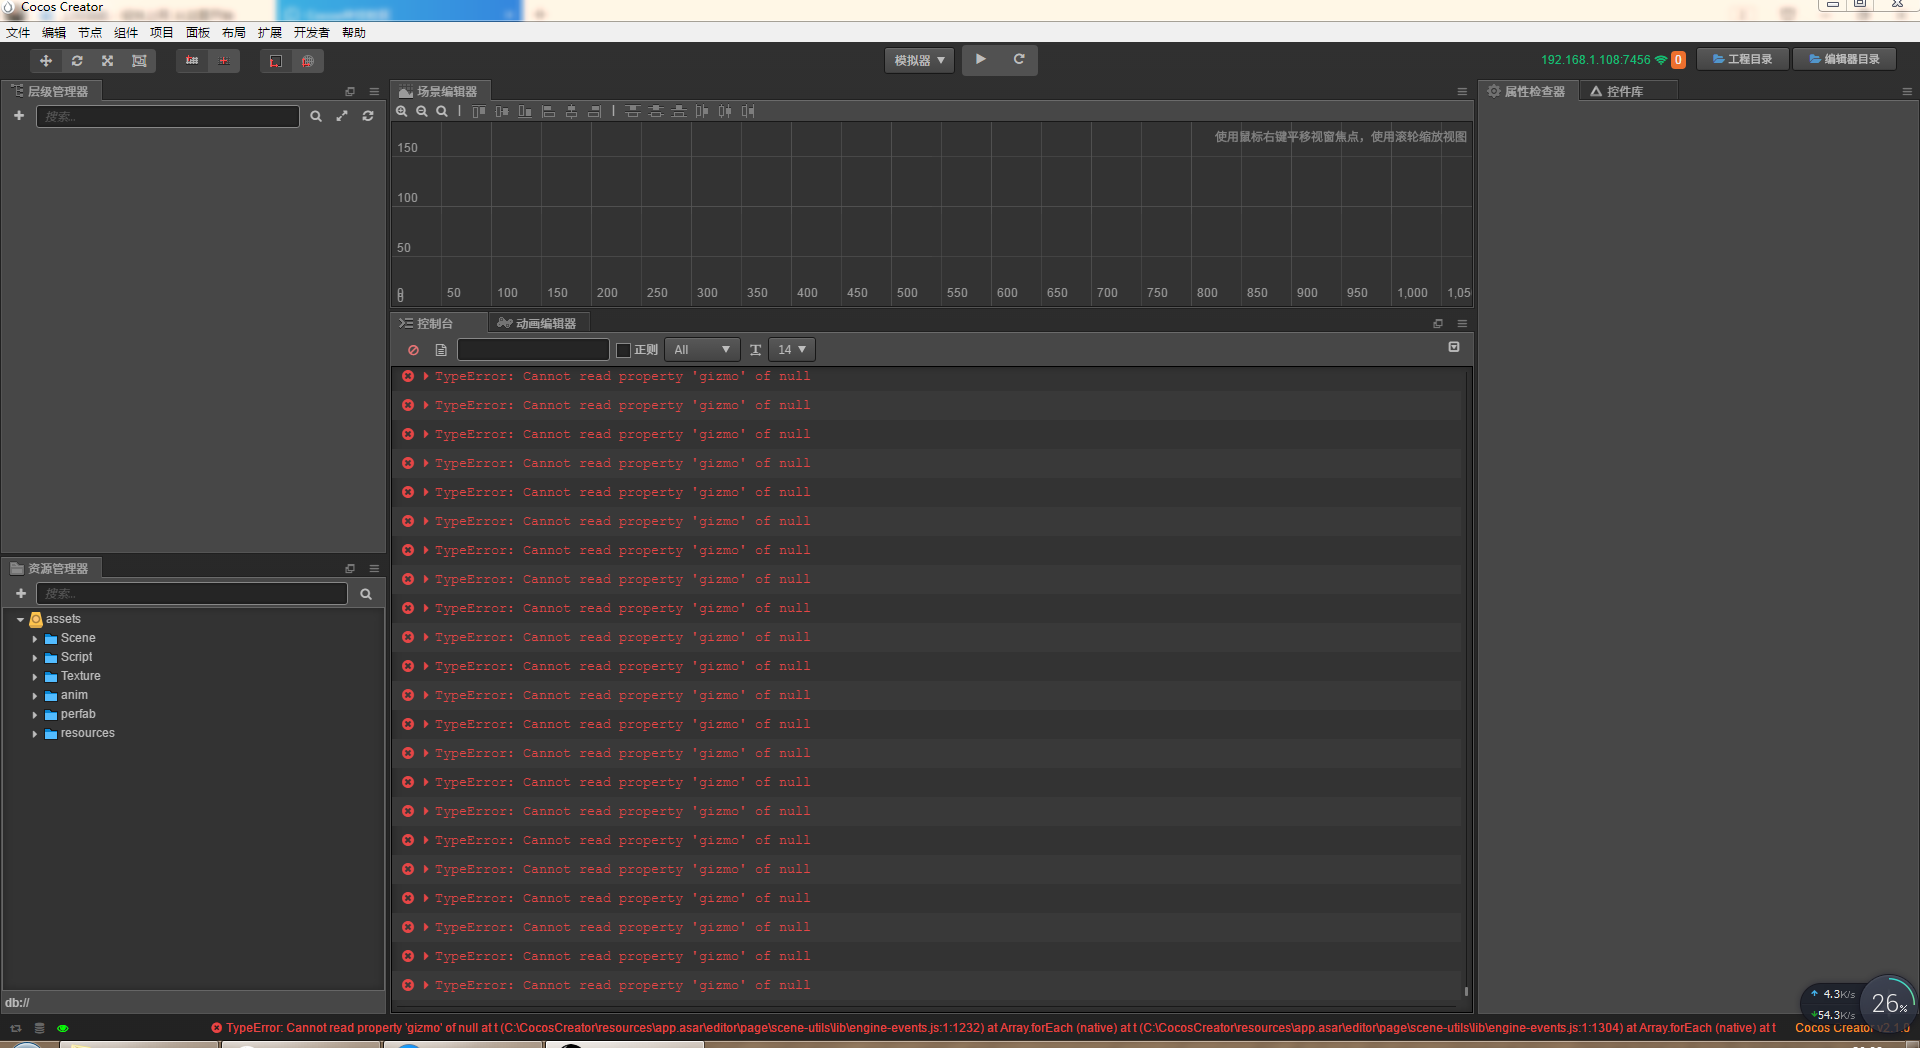Screen dimensions: 1920x1048
Task: Expand the Scene folder
Action: [35, 639]
